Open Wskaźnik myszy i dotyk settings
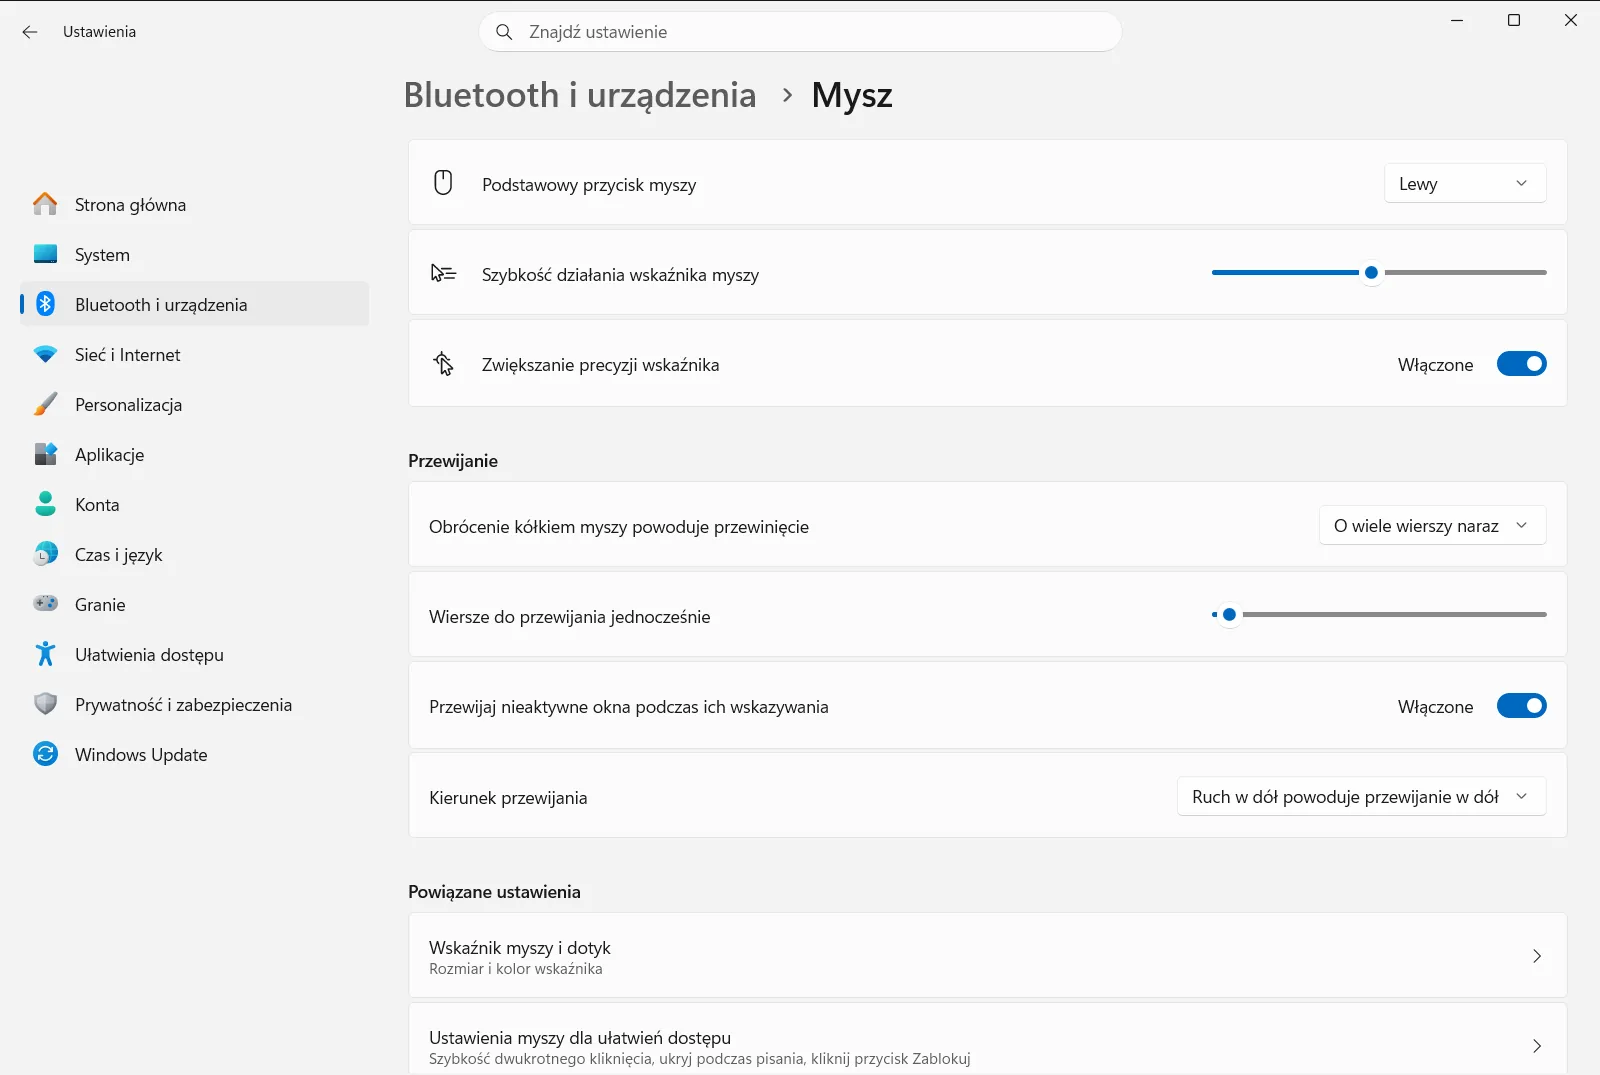Viewport: 1600px width, 1075px height. [x=987, y=955]
